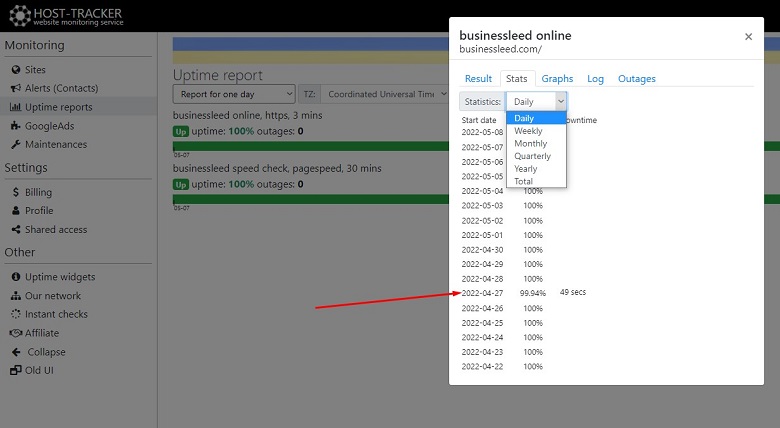This screenshot has width=780, height=428.
Task: Click the Host-Tracker logo
Action: (66, 15)
